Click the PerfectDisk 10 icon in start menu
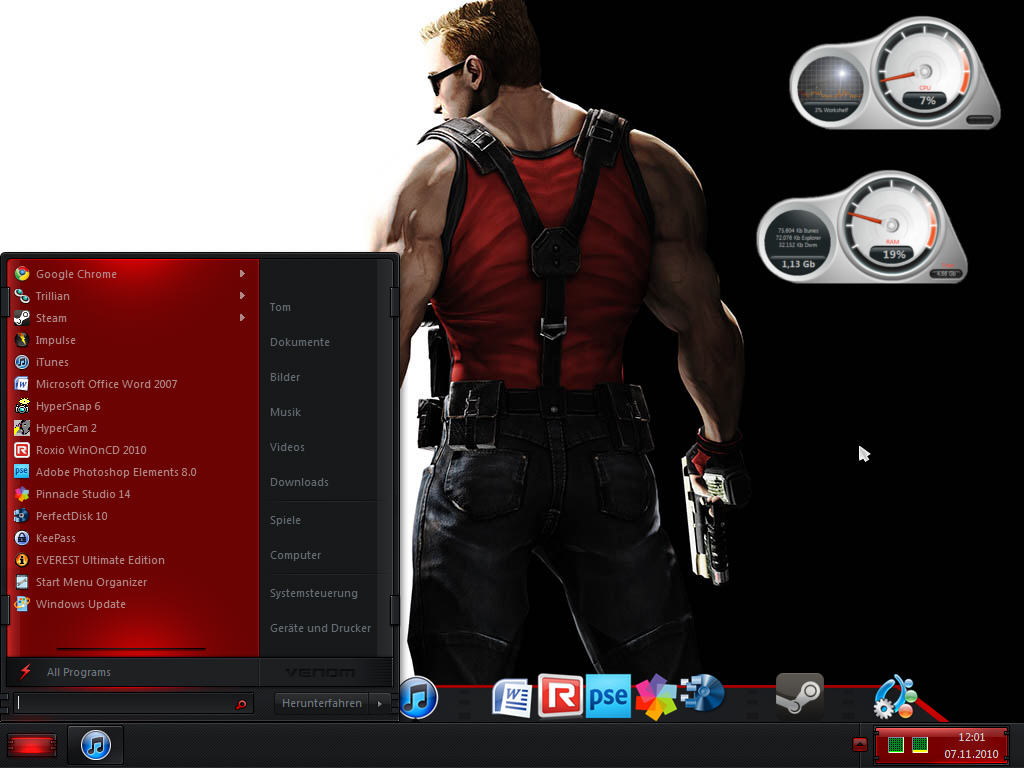Image resolution: width=1024 pixels, height=768 pixels. (x=22, y=516)
